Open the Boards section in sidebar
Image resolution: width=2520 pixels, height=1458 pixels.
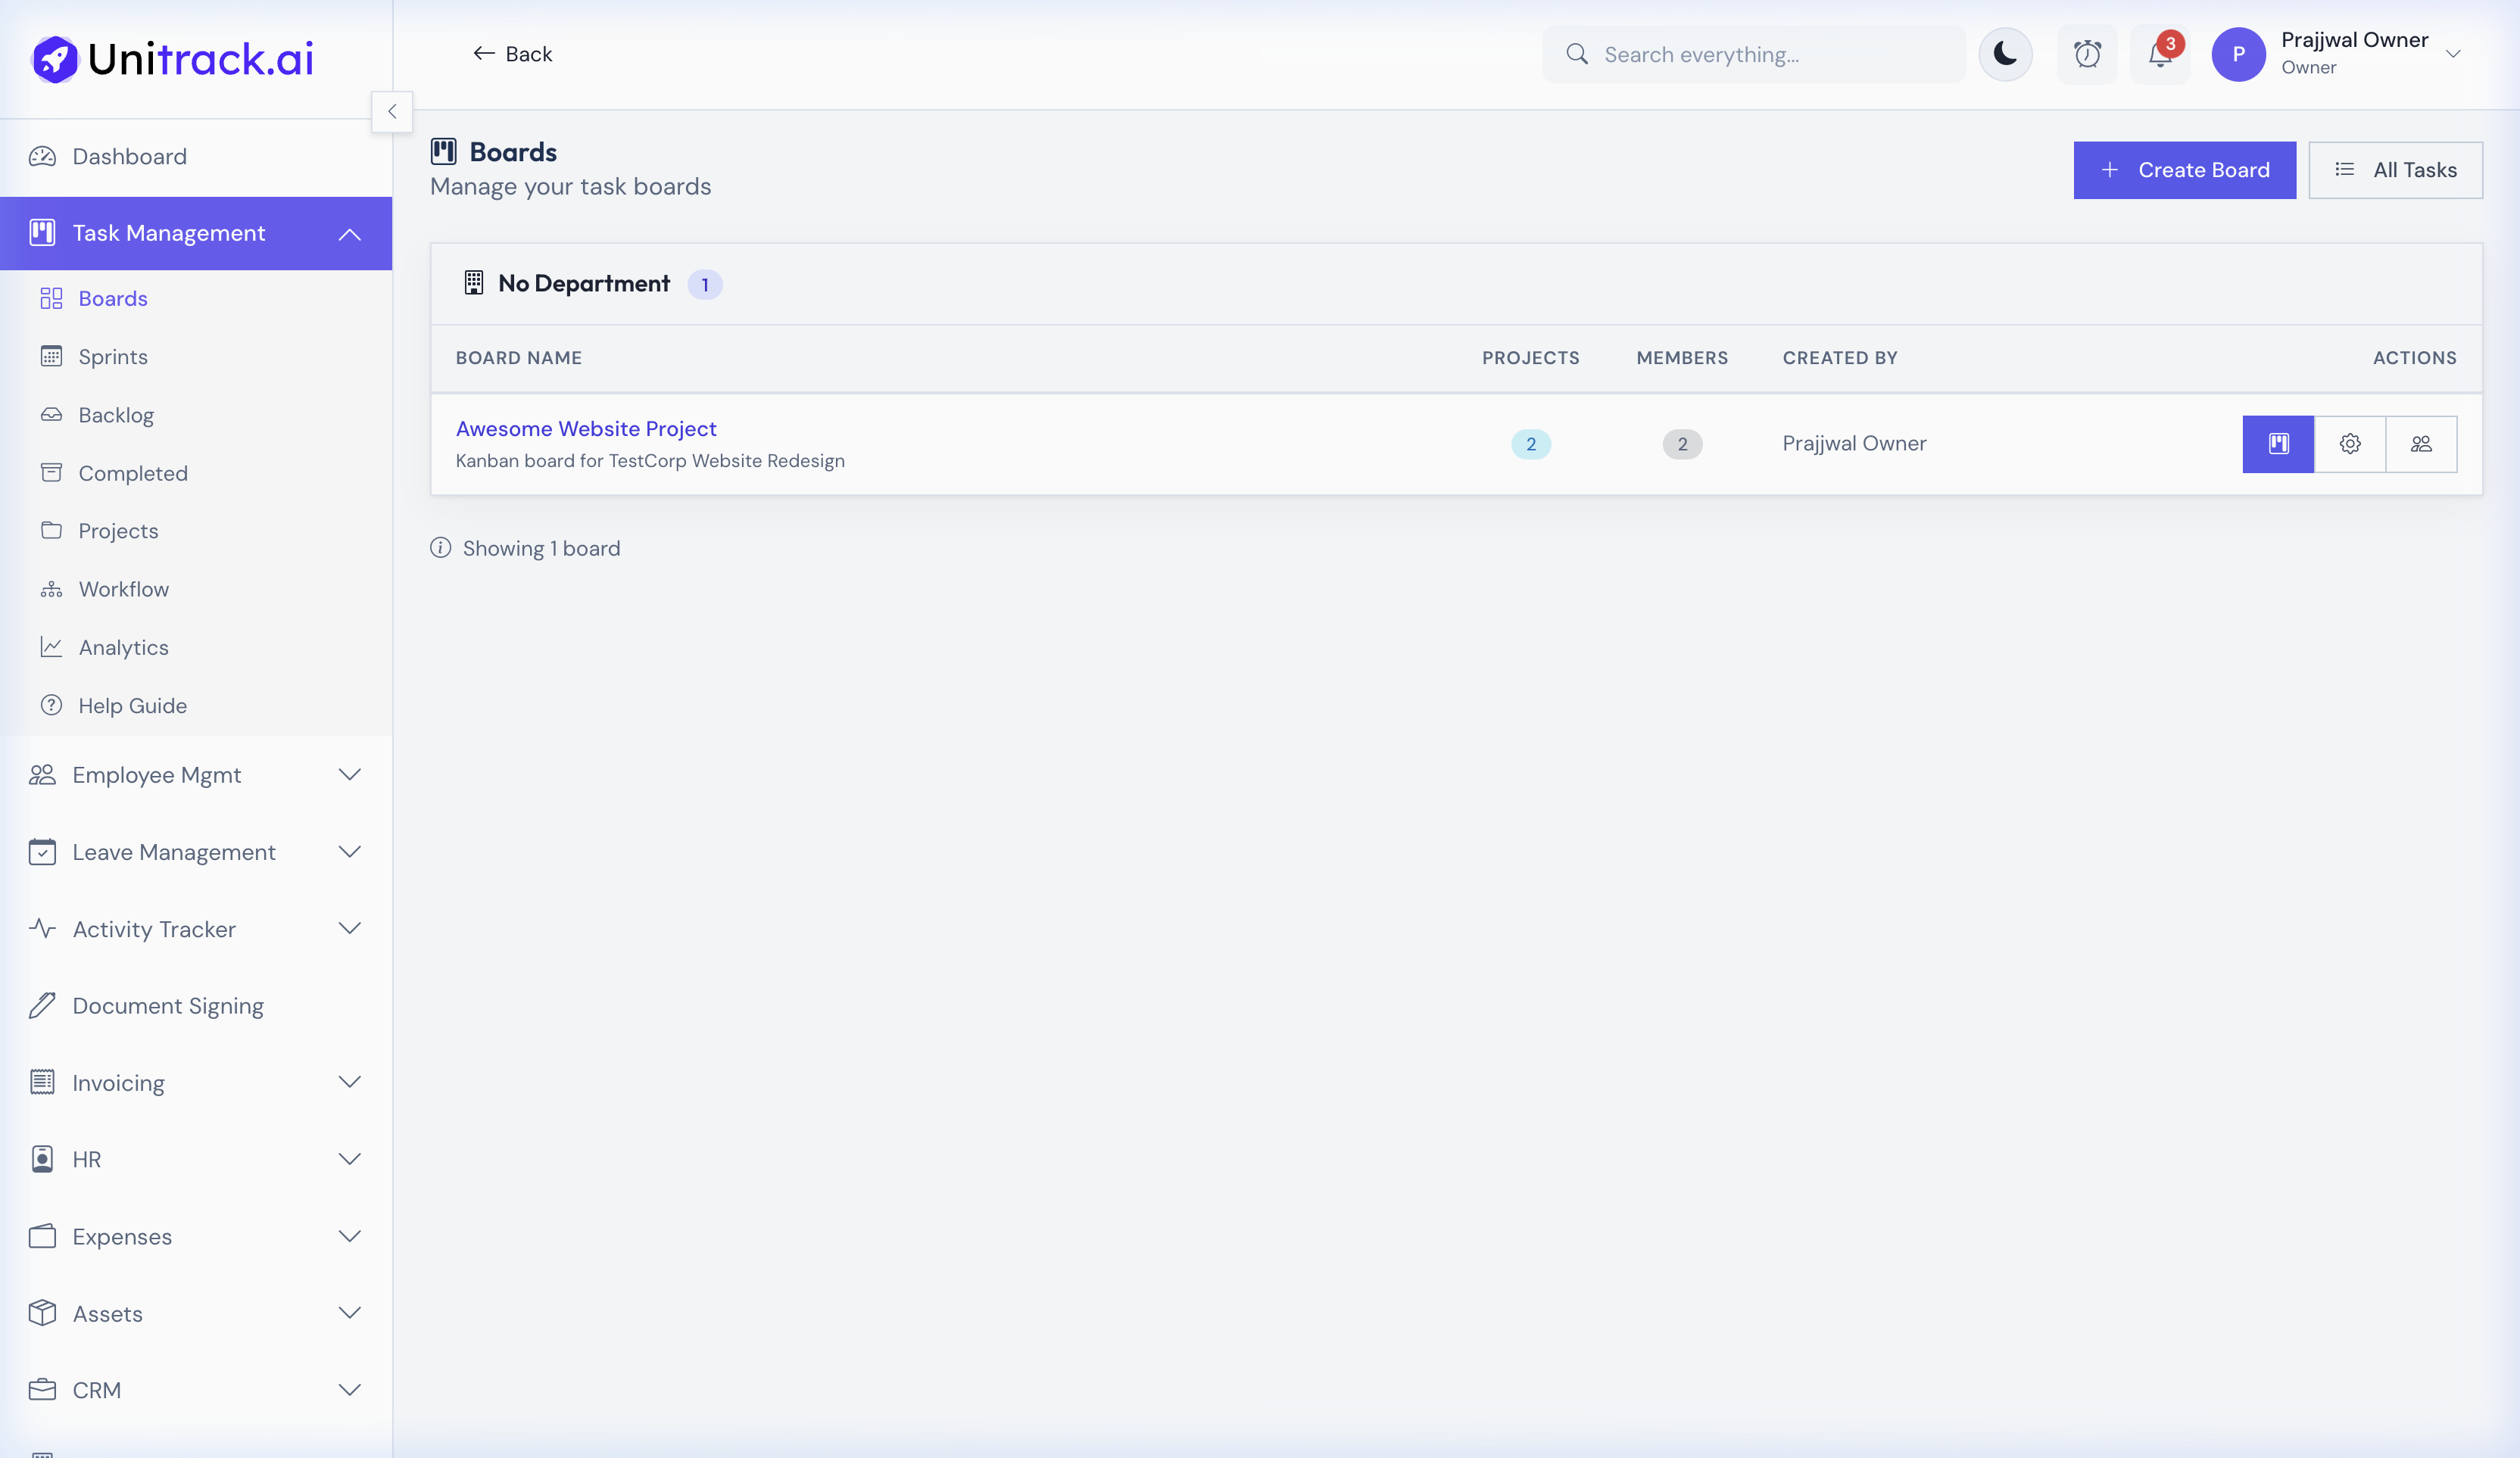(113, 298)
